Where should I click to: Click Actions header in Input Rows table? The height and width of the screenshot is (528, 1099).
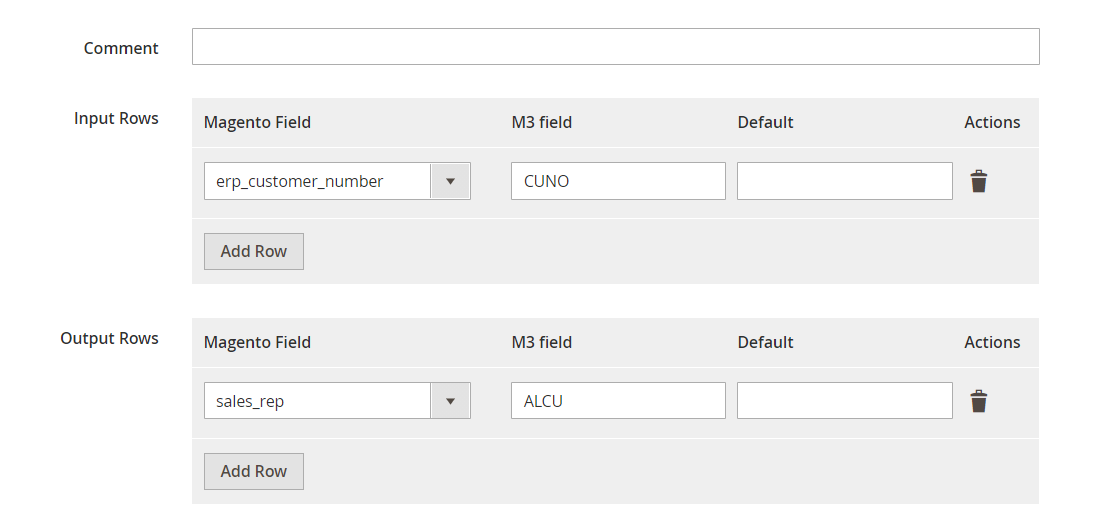[992, 122]
